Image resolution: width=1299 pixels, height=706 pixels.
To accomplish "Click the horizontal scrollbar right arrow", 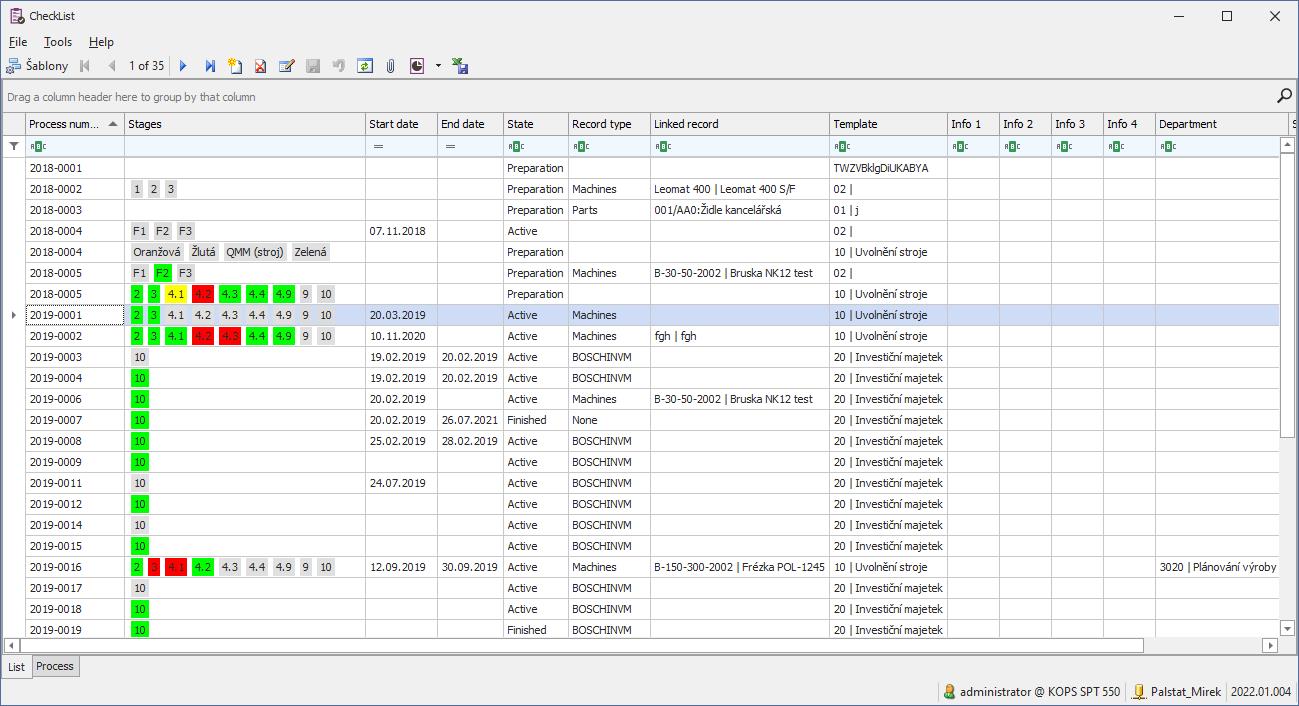I will pyautogui.click(x=1271, y=646).
